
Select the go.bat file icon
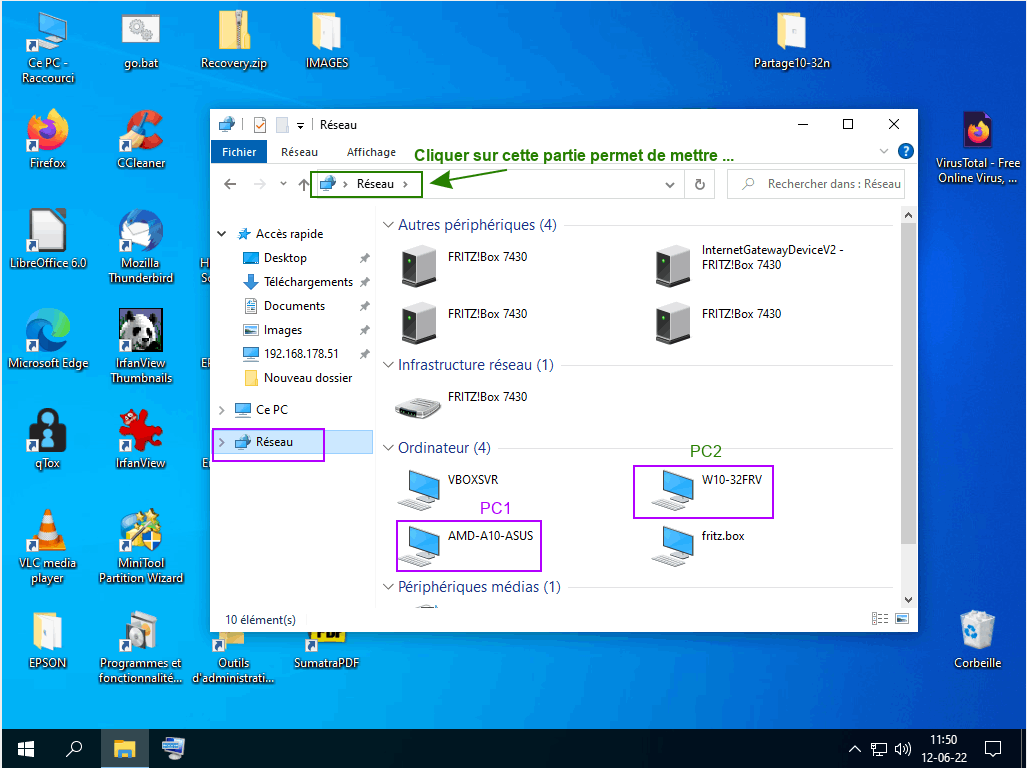[x=141, y=41]
